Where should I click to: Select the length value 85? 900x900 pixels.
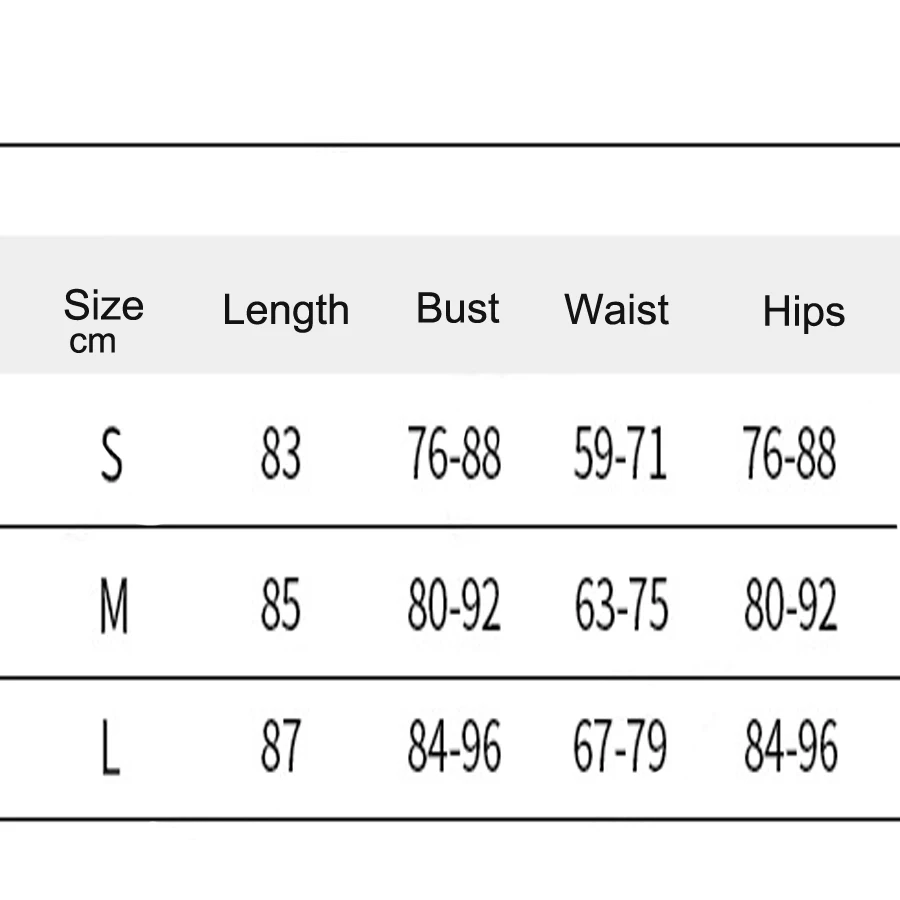[x=281, y=604]
